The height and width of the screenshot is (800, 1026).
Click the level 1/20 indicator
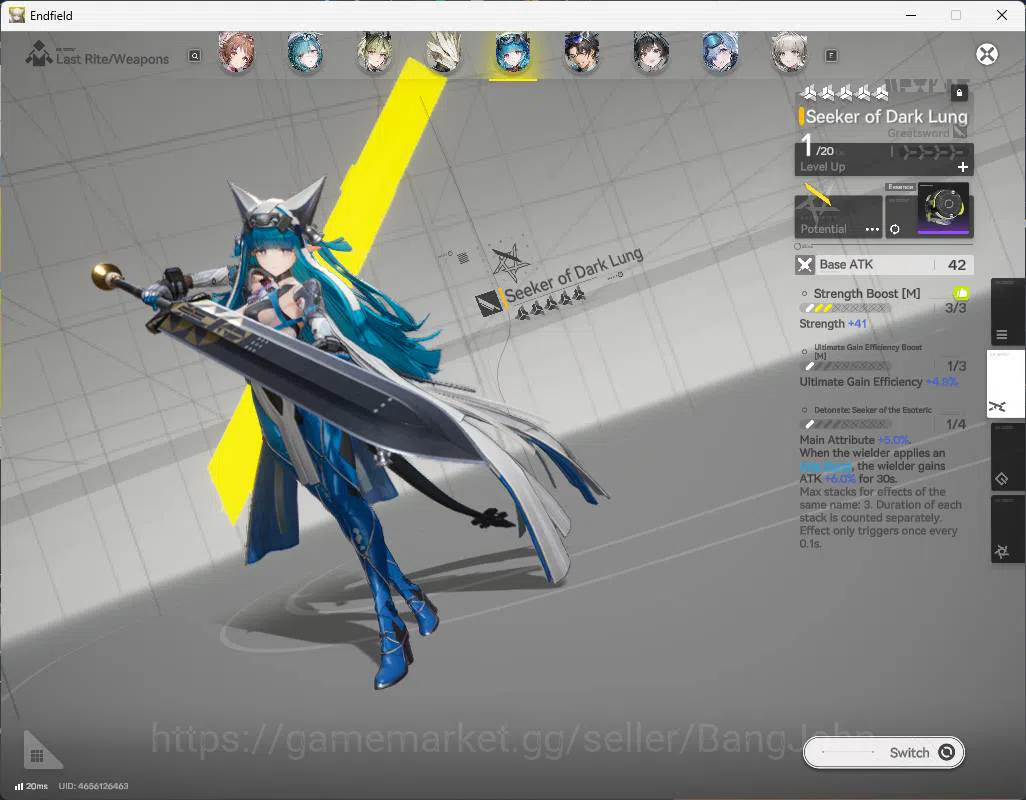[817, 147]
